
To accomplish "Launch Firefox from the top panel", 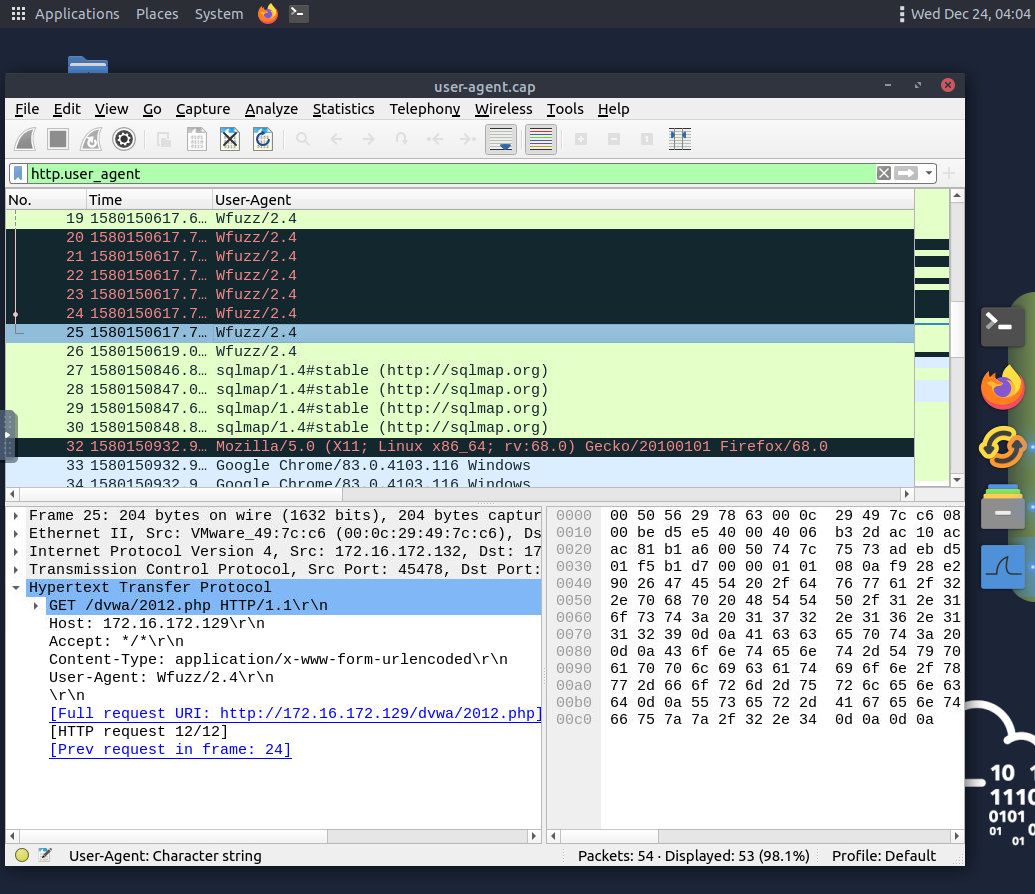I will [x=267, y=13].
